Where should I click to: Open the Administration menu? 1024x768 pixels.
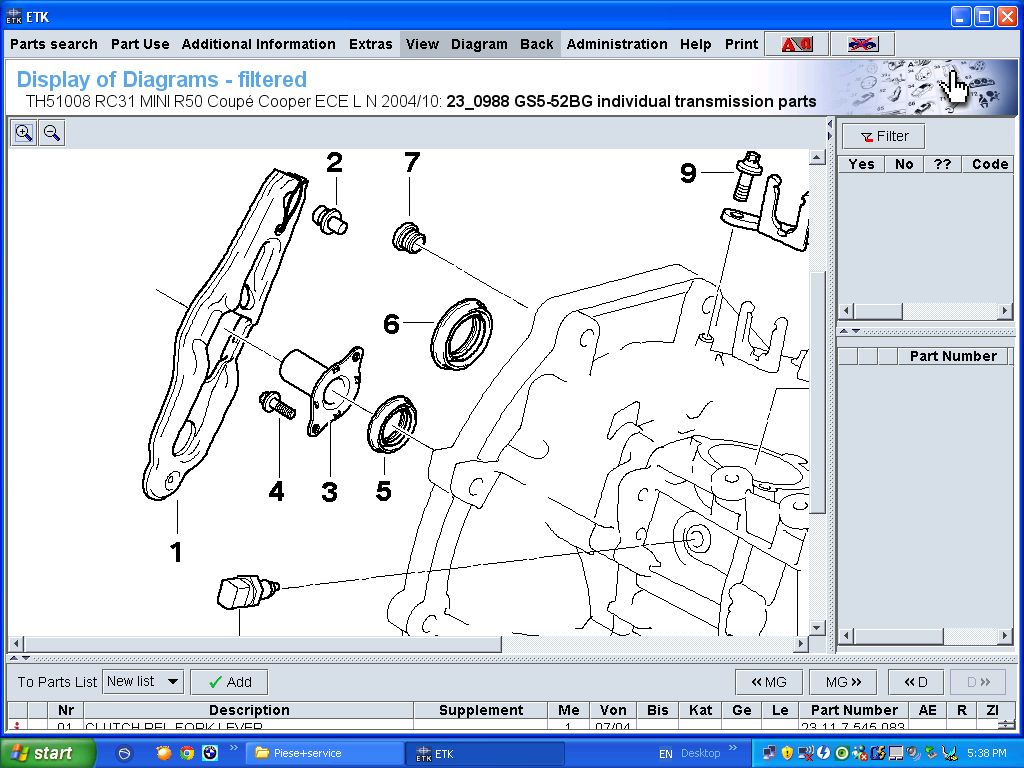click(x=616, y=44)
